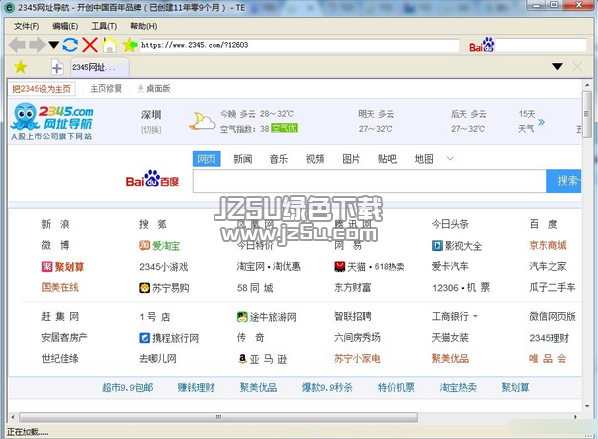598x439 pixels.
Task: Open favorites with yellow star icon
Action: [x=21, y=67]
